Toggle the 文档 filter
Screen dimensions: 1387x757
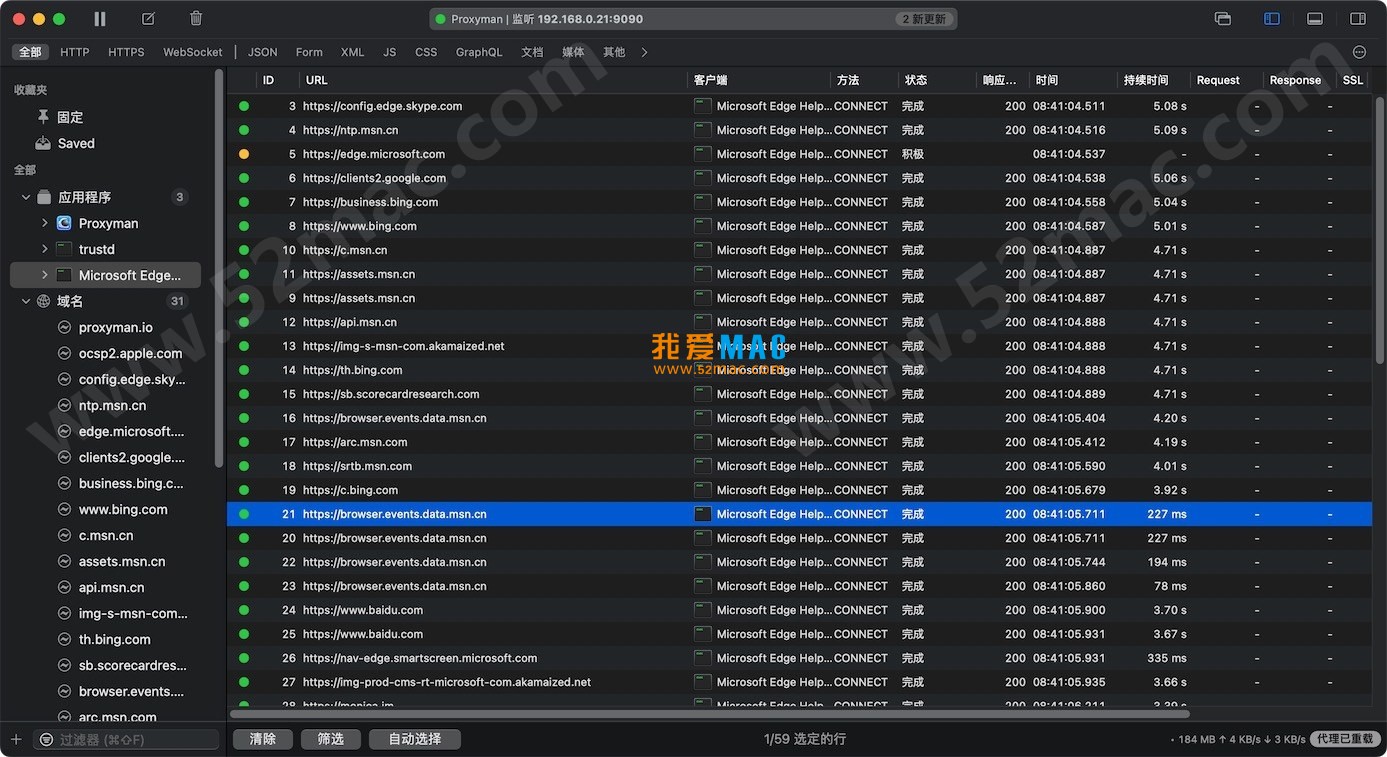pyautogui.click(x=532, y=52)
